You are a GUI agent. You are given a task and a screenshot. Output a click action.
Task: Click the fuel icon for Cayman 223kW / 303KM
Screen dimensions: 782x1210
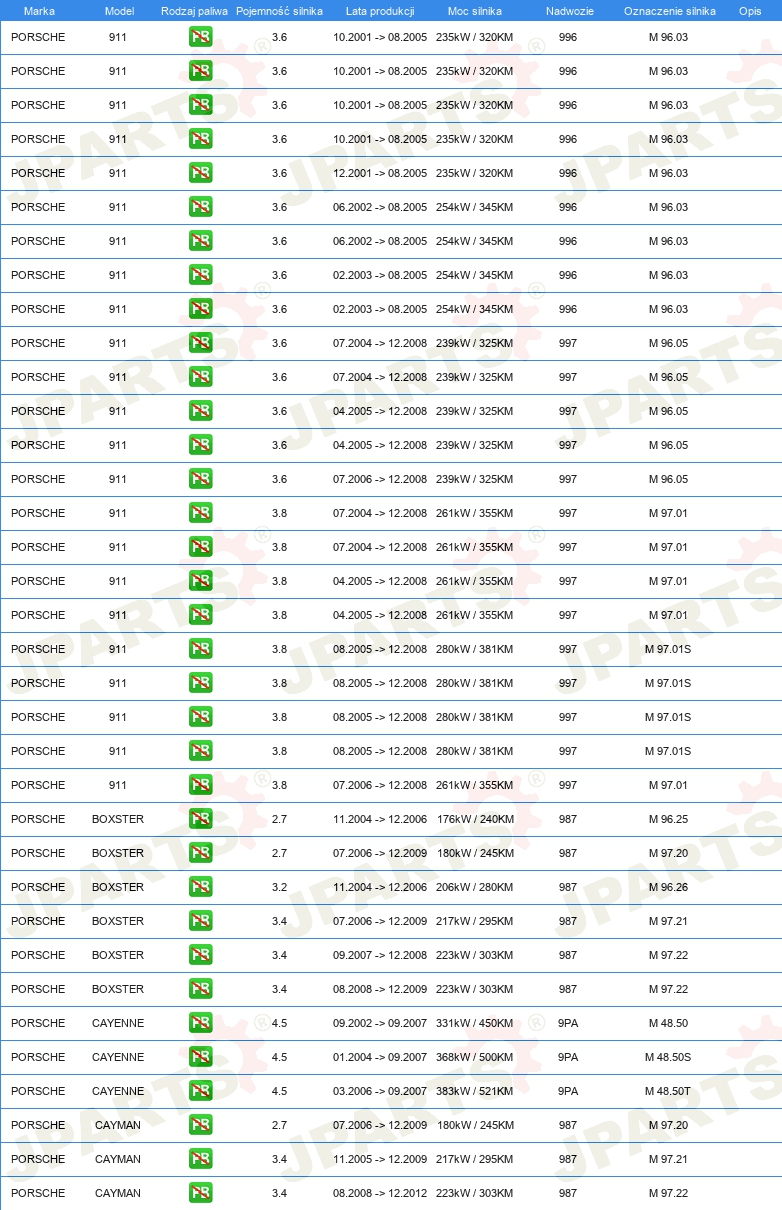200,1193
